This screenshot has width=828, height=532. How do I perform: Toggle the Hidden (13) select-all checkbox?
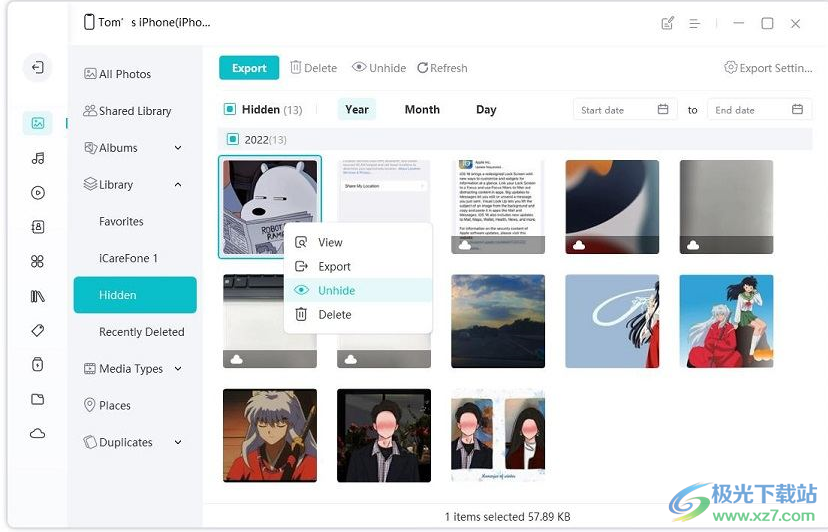click(x=230, y=109)
